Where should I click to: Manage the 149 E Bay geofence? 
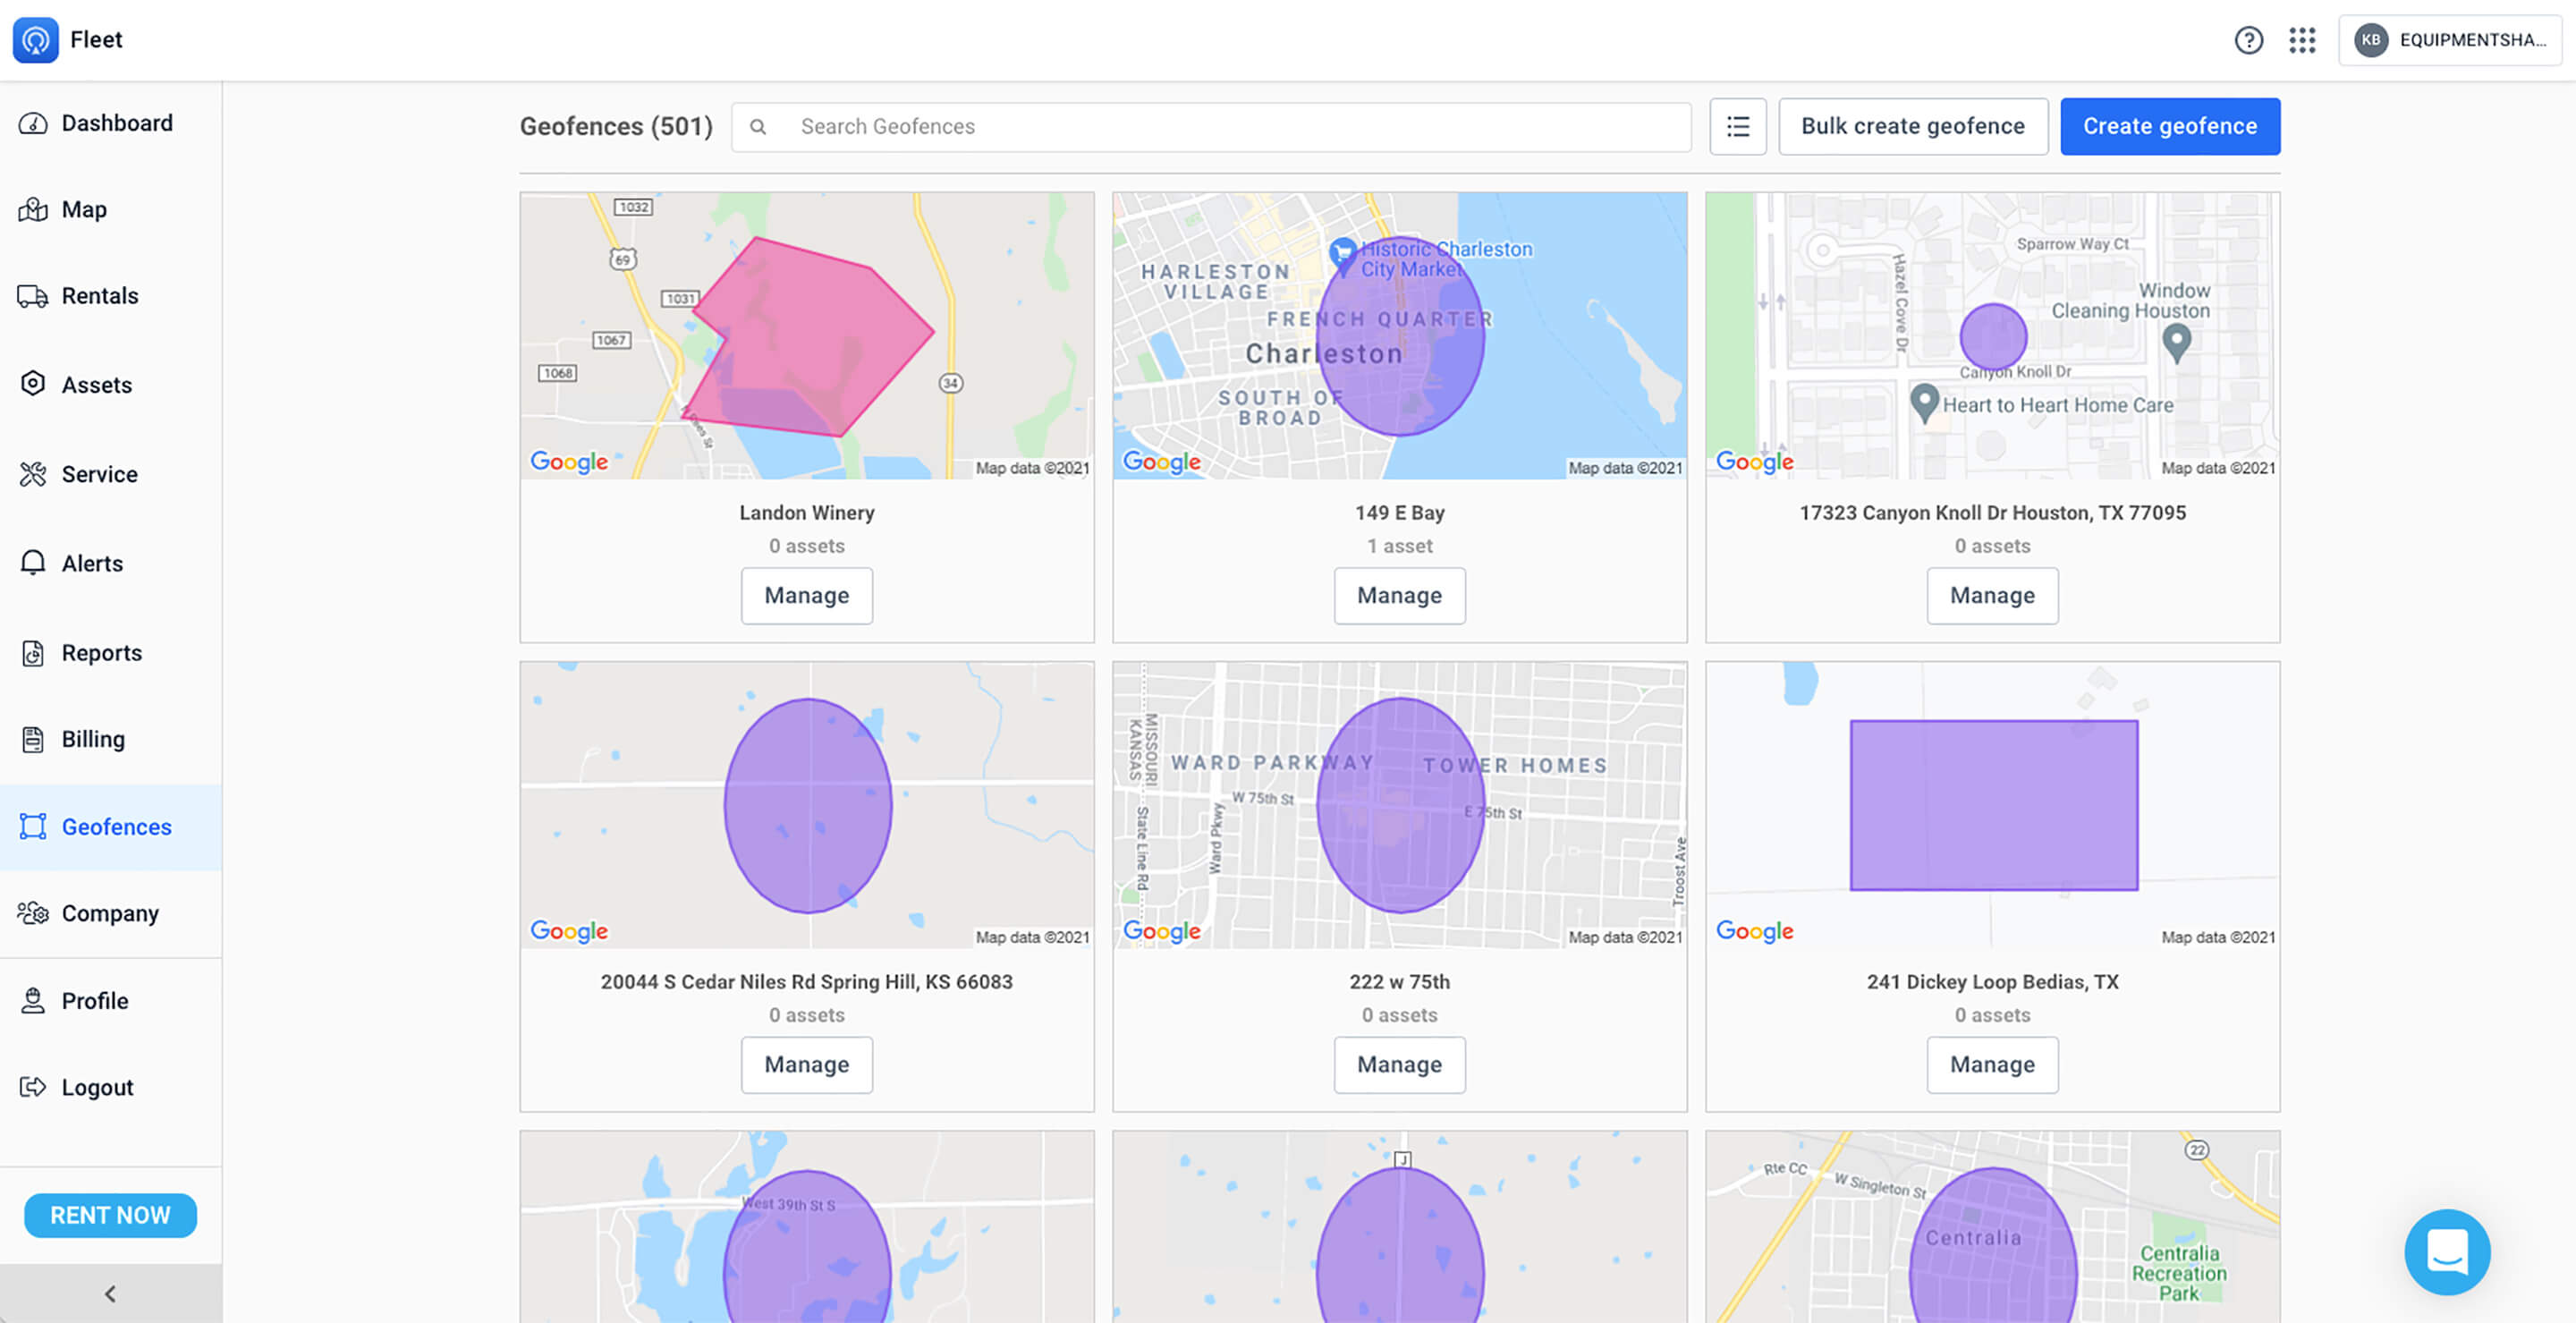(1399, 595)
